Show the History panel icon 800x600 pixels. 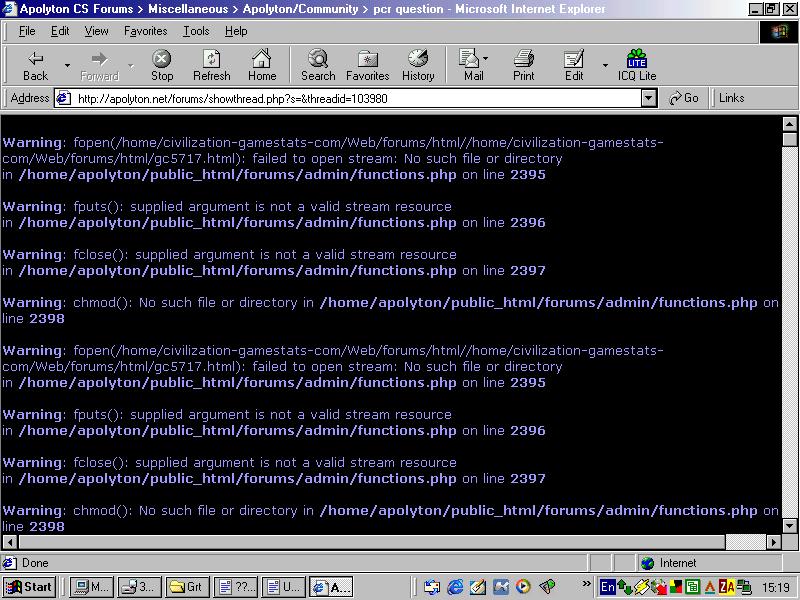[418, 65]
